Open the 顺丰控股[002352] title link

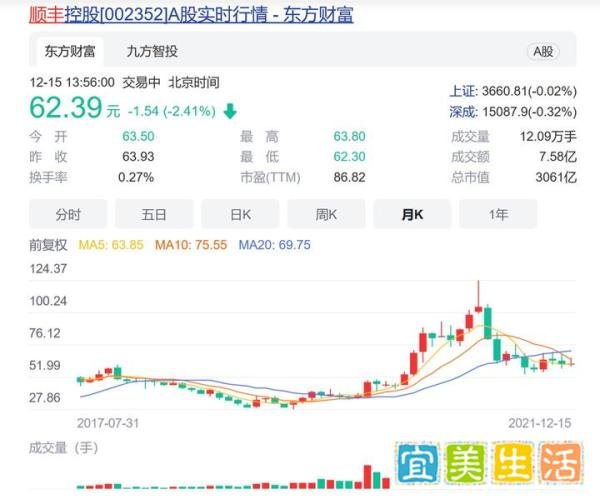click(191, 15)
